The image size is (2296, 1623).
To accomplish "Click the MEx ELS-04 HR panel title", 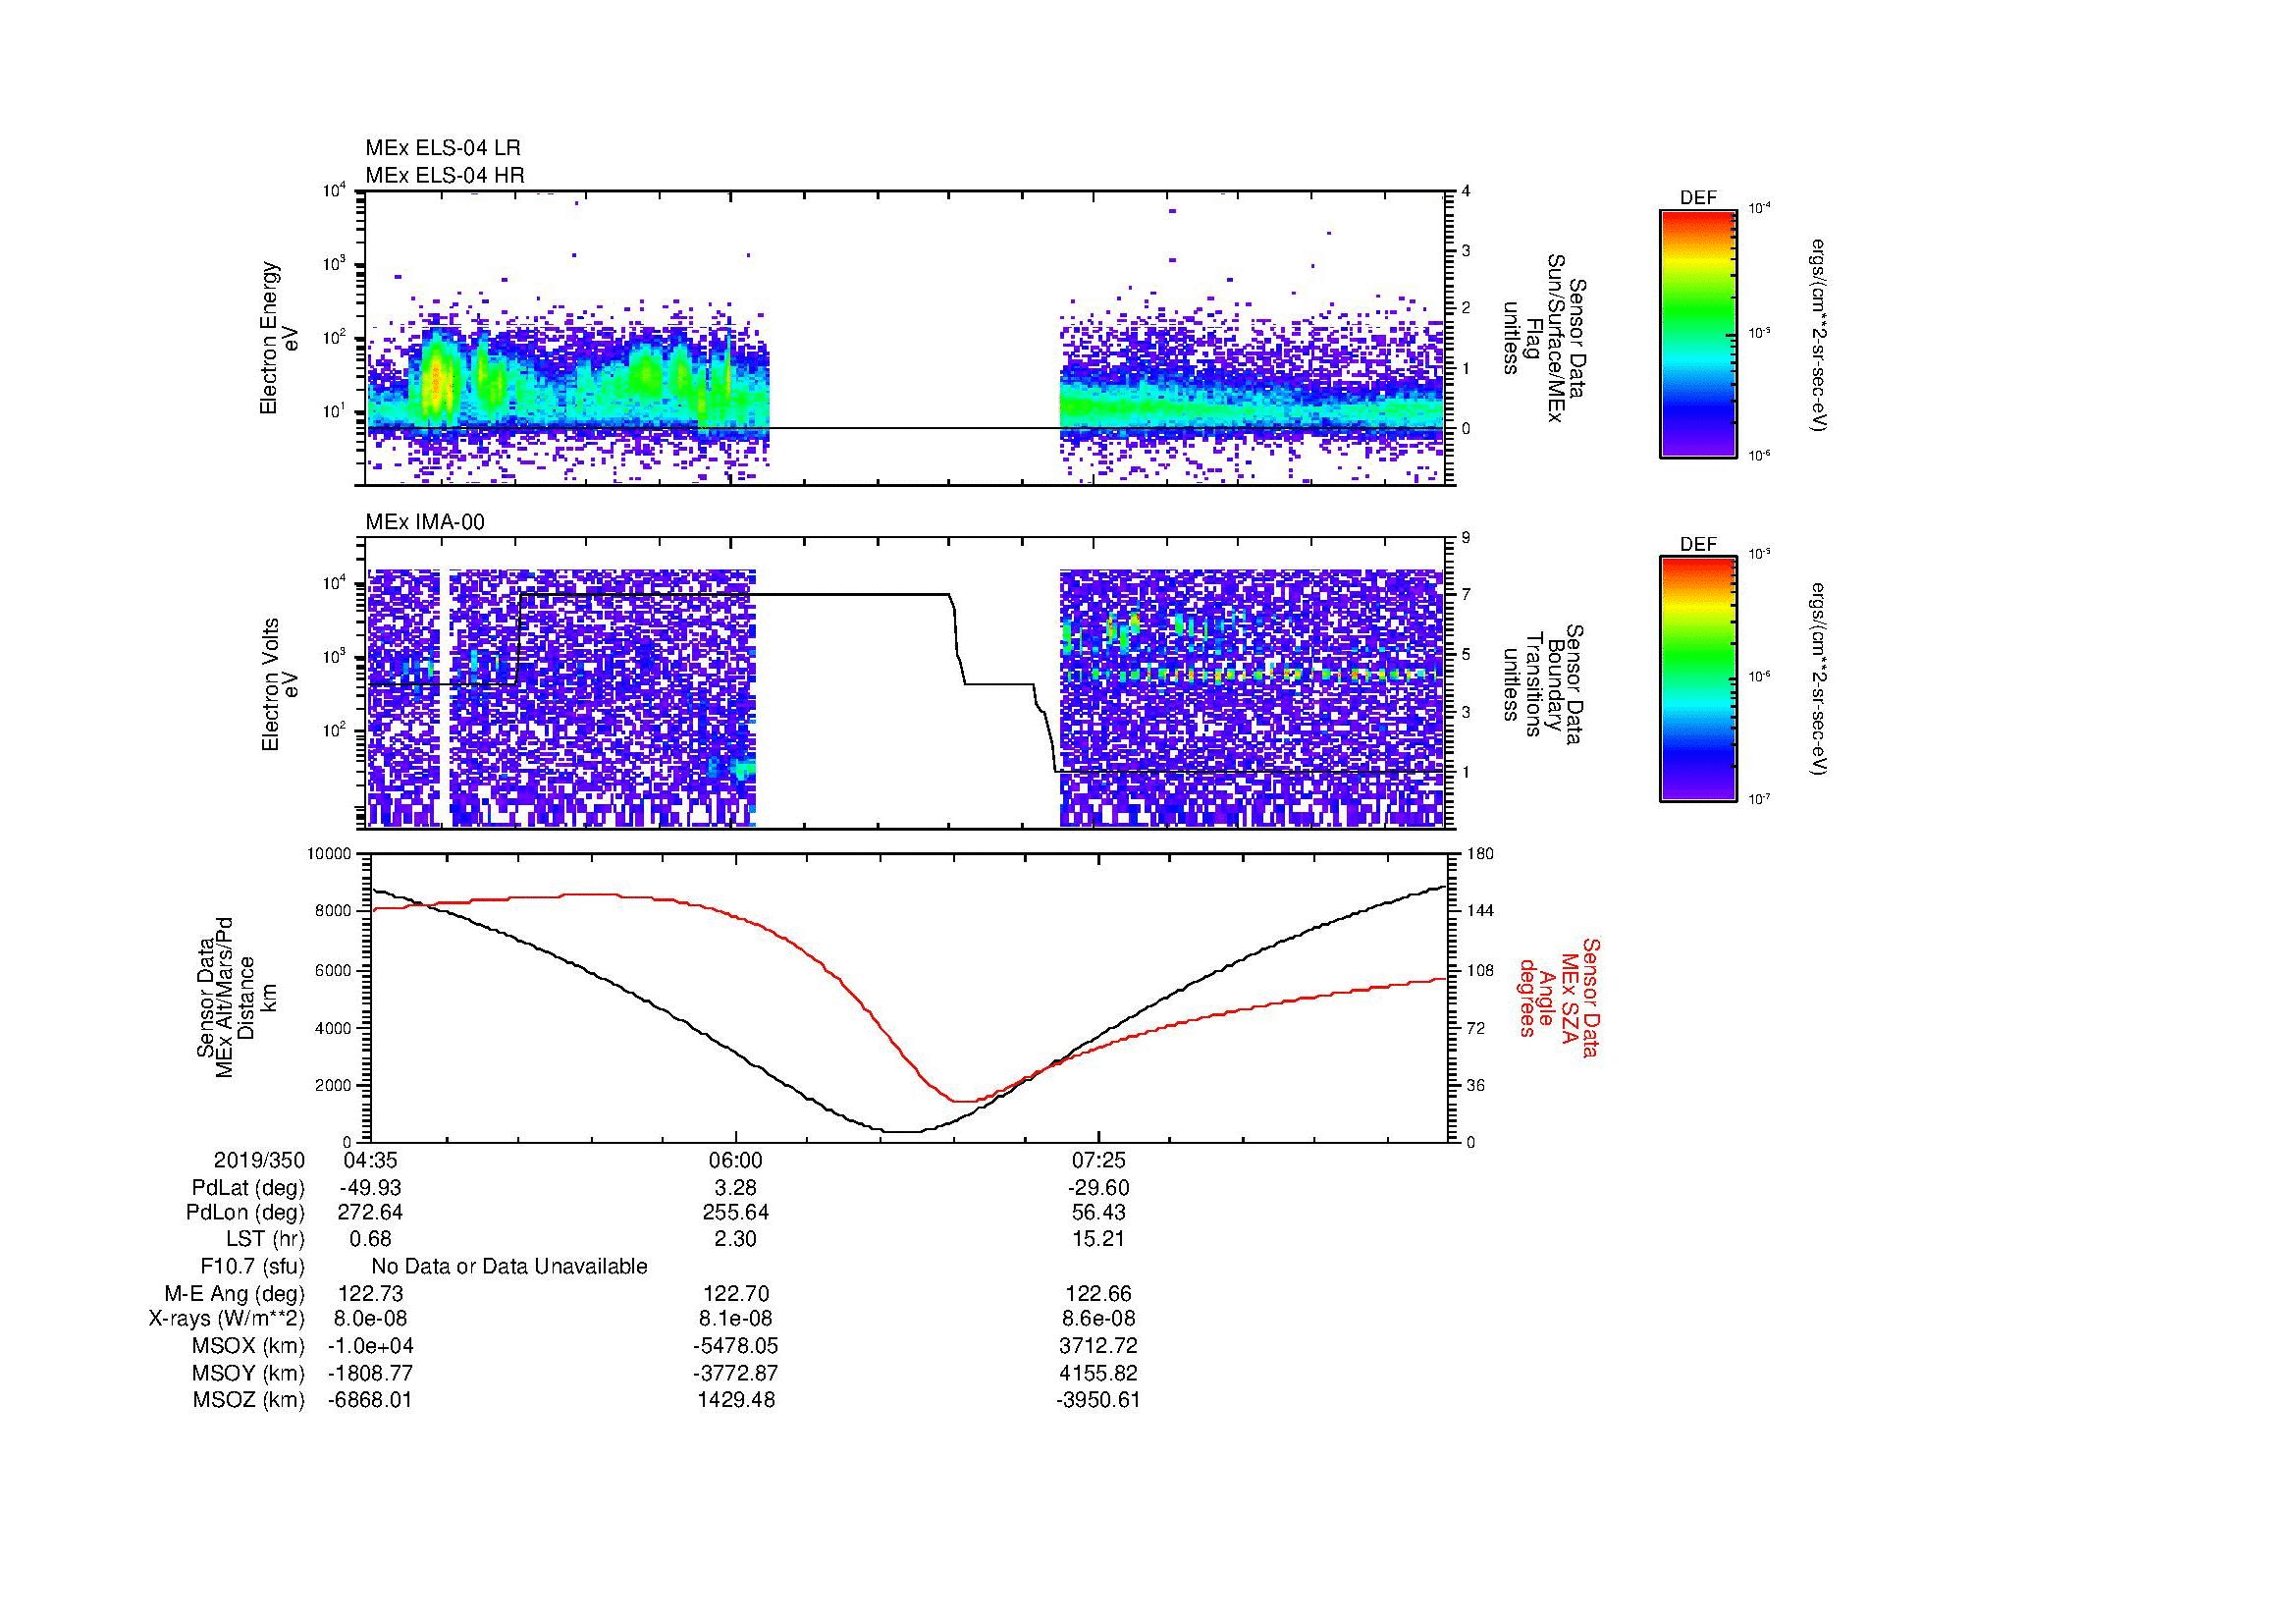I will (445, 176).
